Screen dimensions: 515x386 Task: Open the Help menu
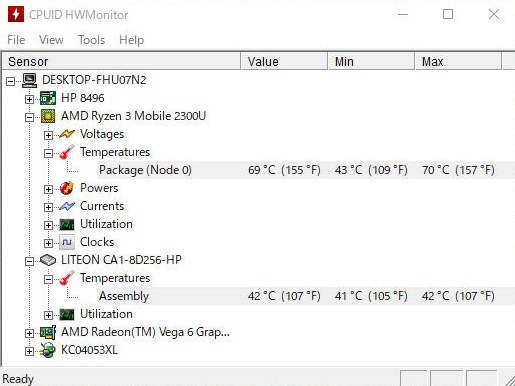point(132,40)
